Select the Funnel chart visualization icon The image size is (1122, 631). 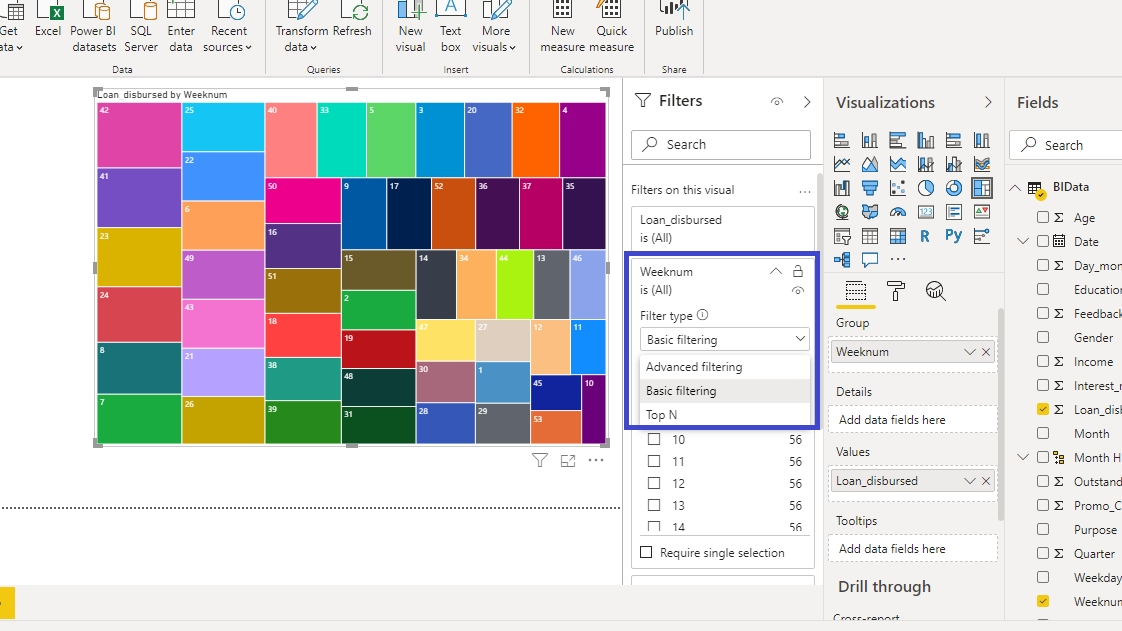870,187
